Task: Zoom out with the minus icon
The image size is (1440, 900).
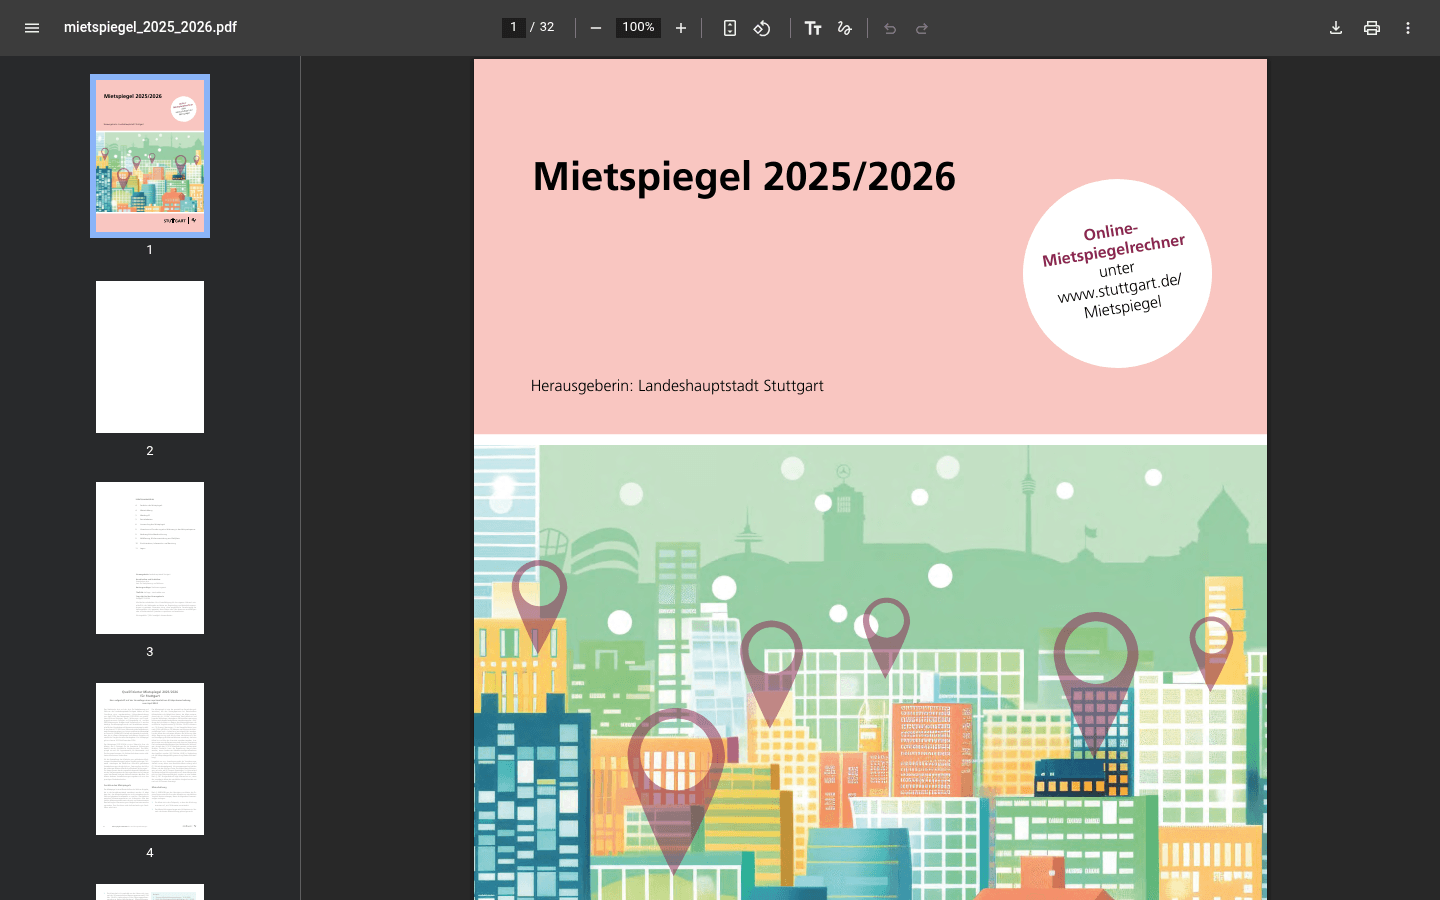Action: pos(596,28)
